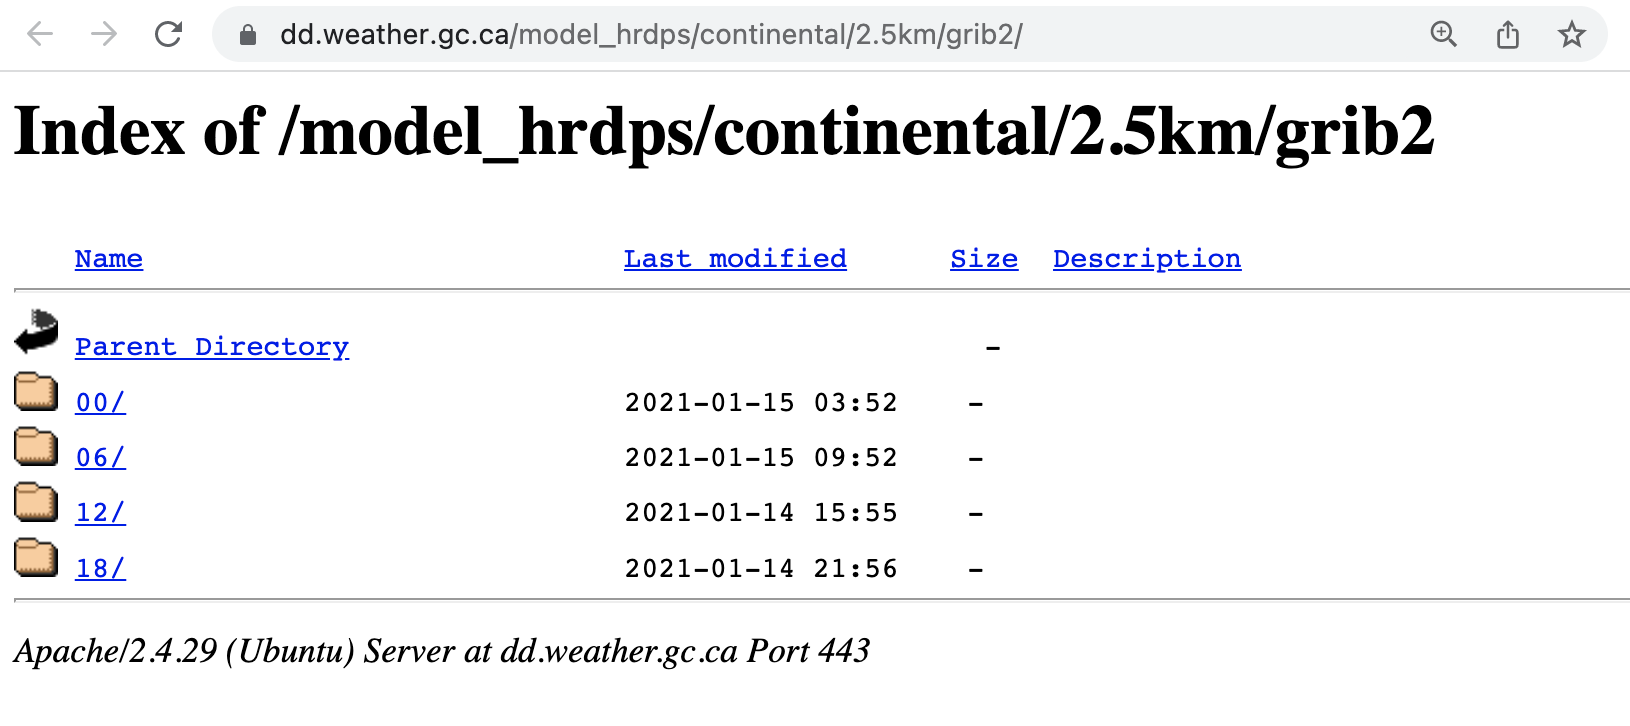Sort listing by Description column
This screenshot has width=1630, height=726.
pos(1147,259)
